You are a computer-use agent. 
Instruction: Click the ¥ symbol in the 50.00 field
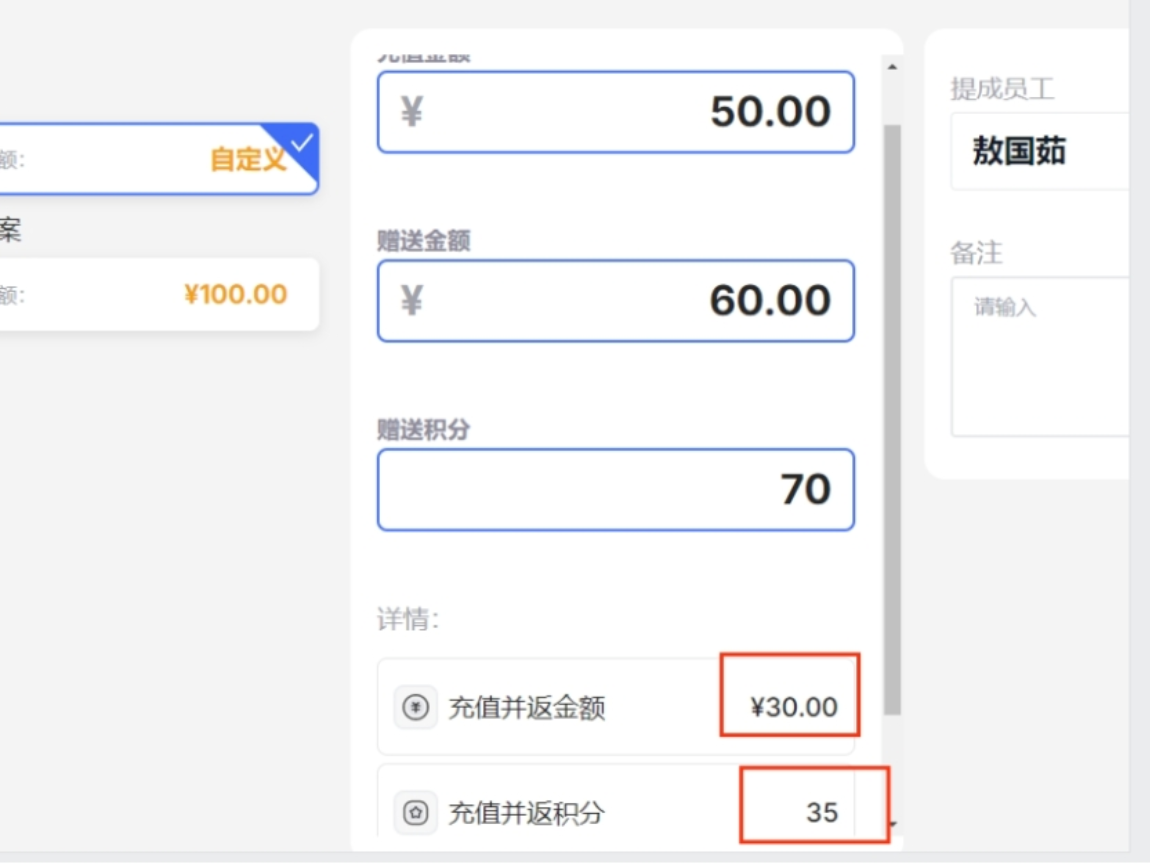tap(411, 111)
